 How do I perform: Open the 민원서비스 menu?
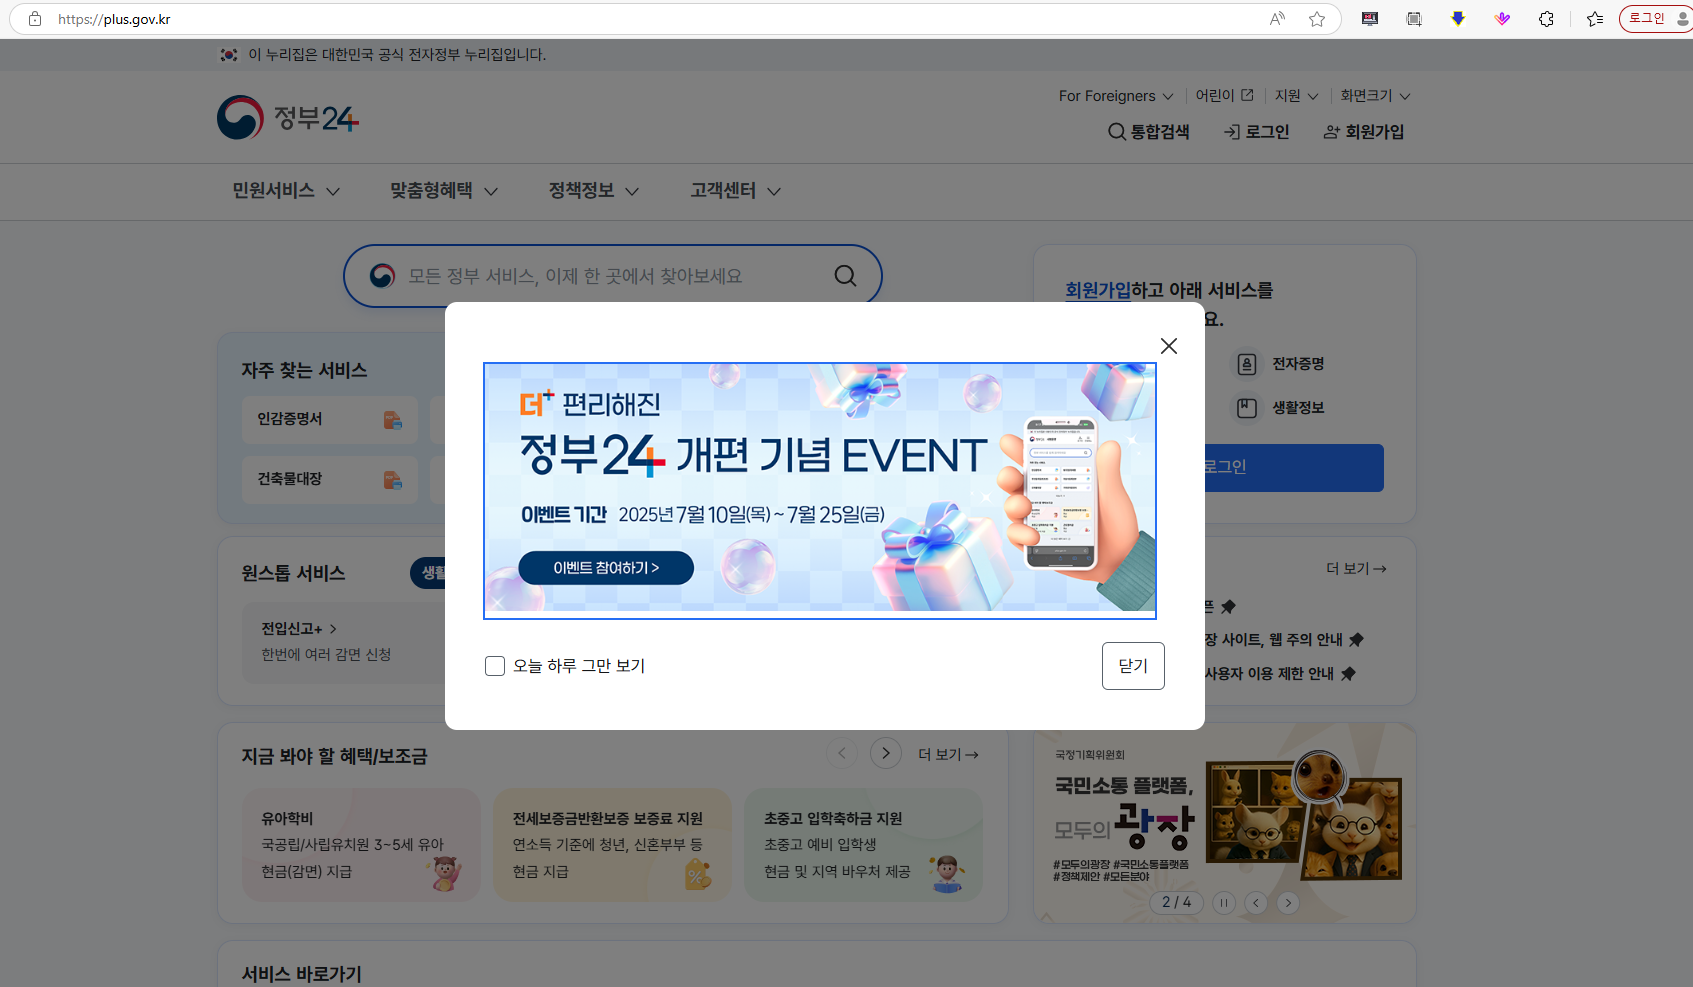pos(286,191)
